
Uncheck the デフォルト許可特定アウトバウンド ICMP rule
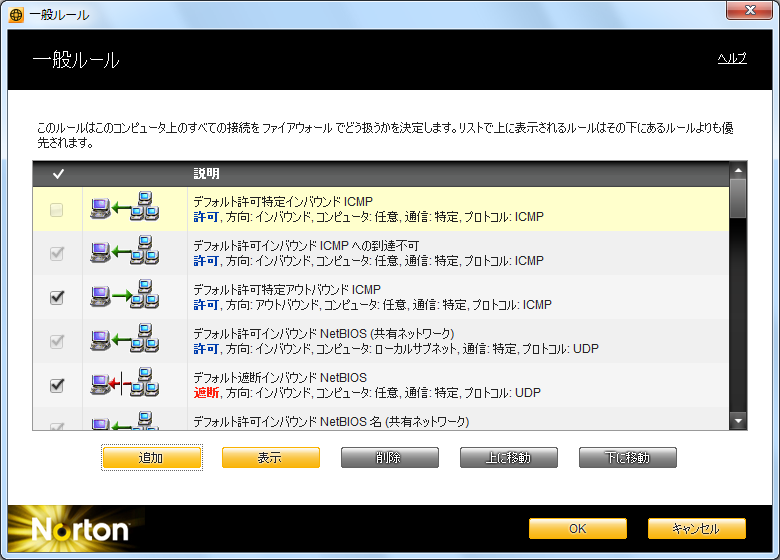tap(57, 297)
